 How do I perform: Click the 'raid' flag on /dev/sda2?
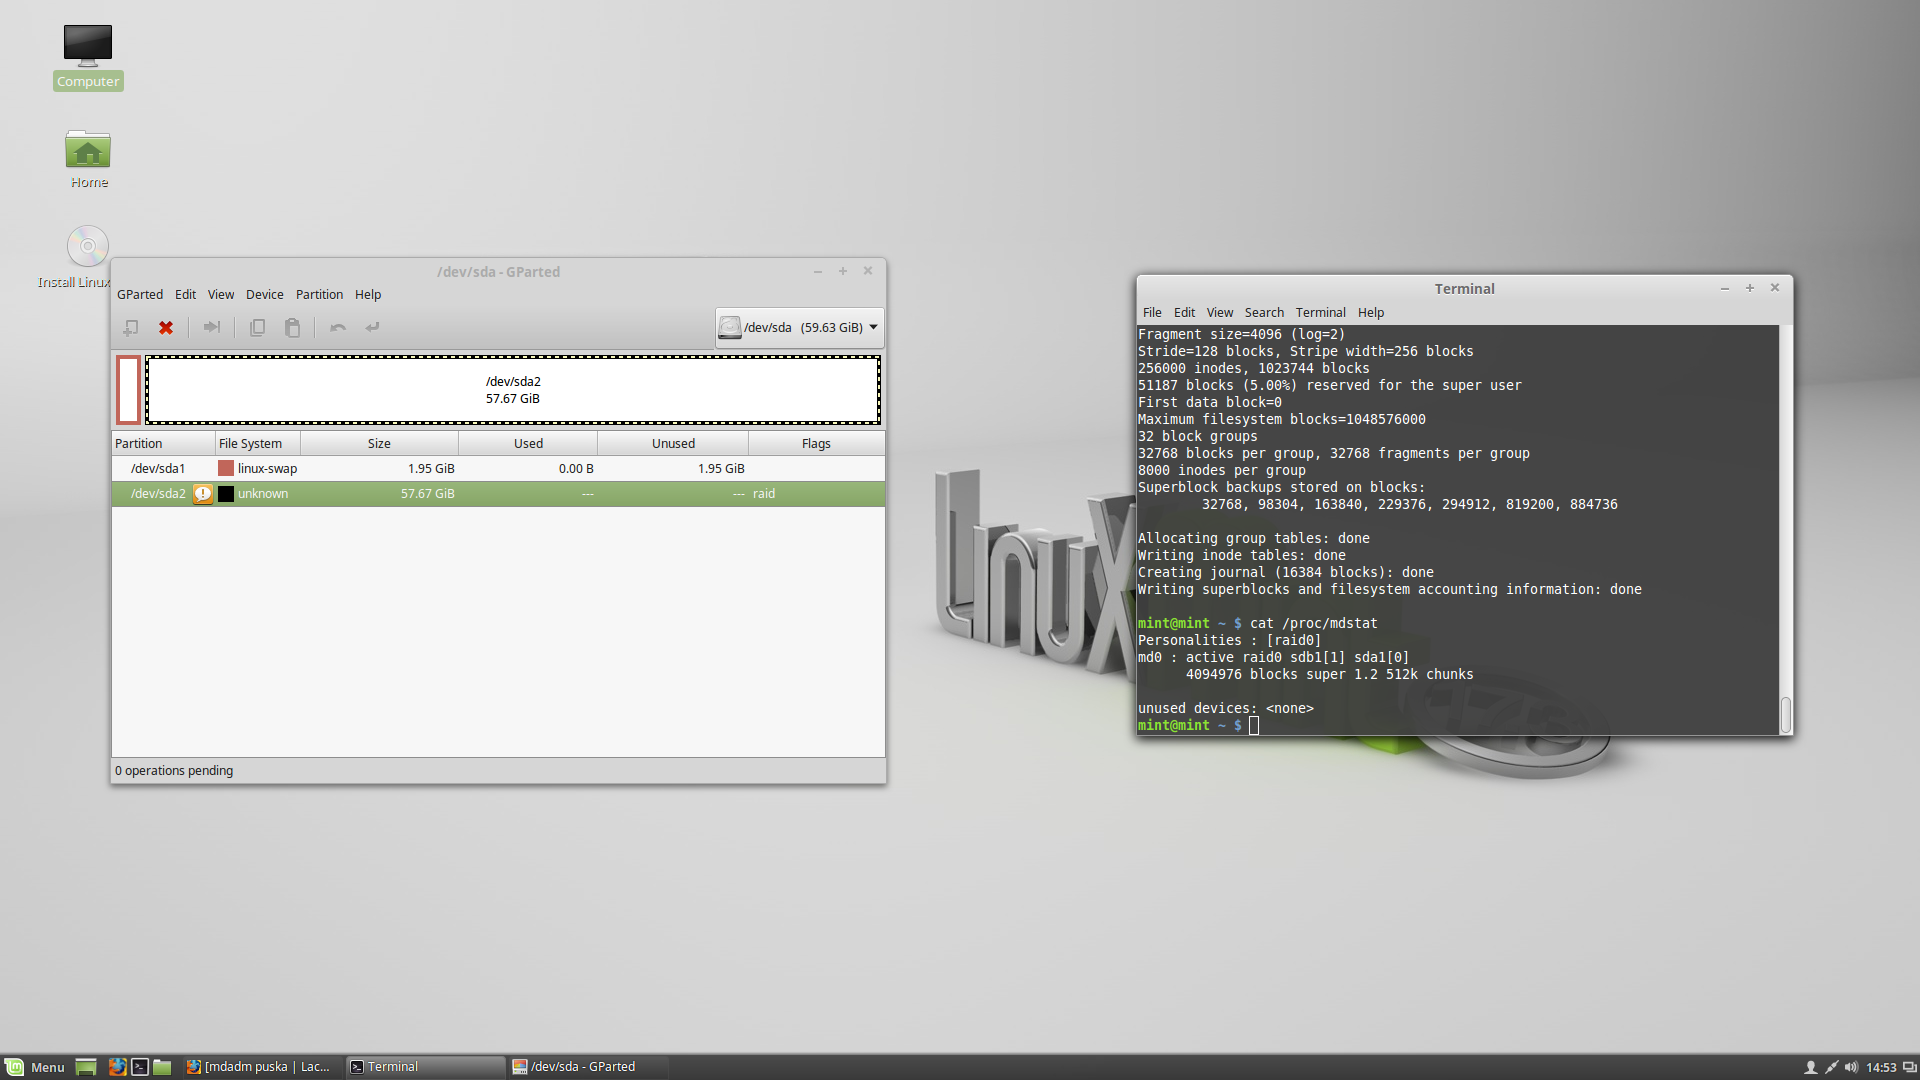pyautogui.click(x=764, y=493)
